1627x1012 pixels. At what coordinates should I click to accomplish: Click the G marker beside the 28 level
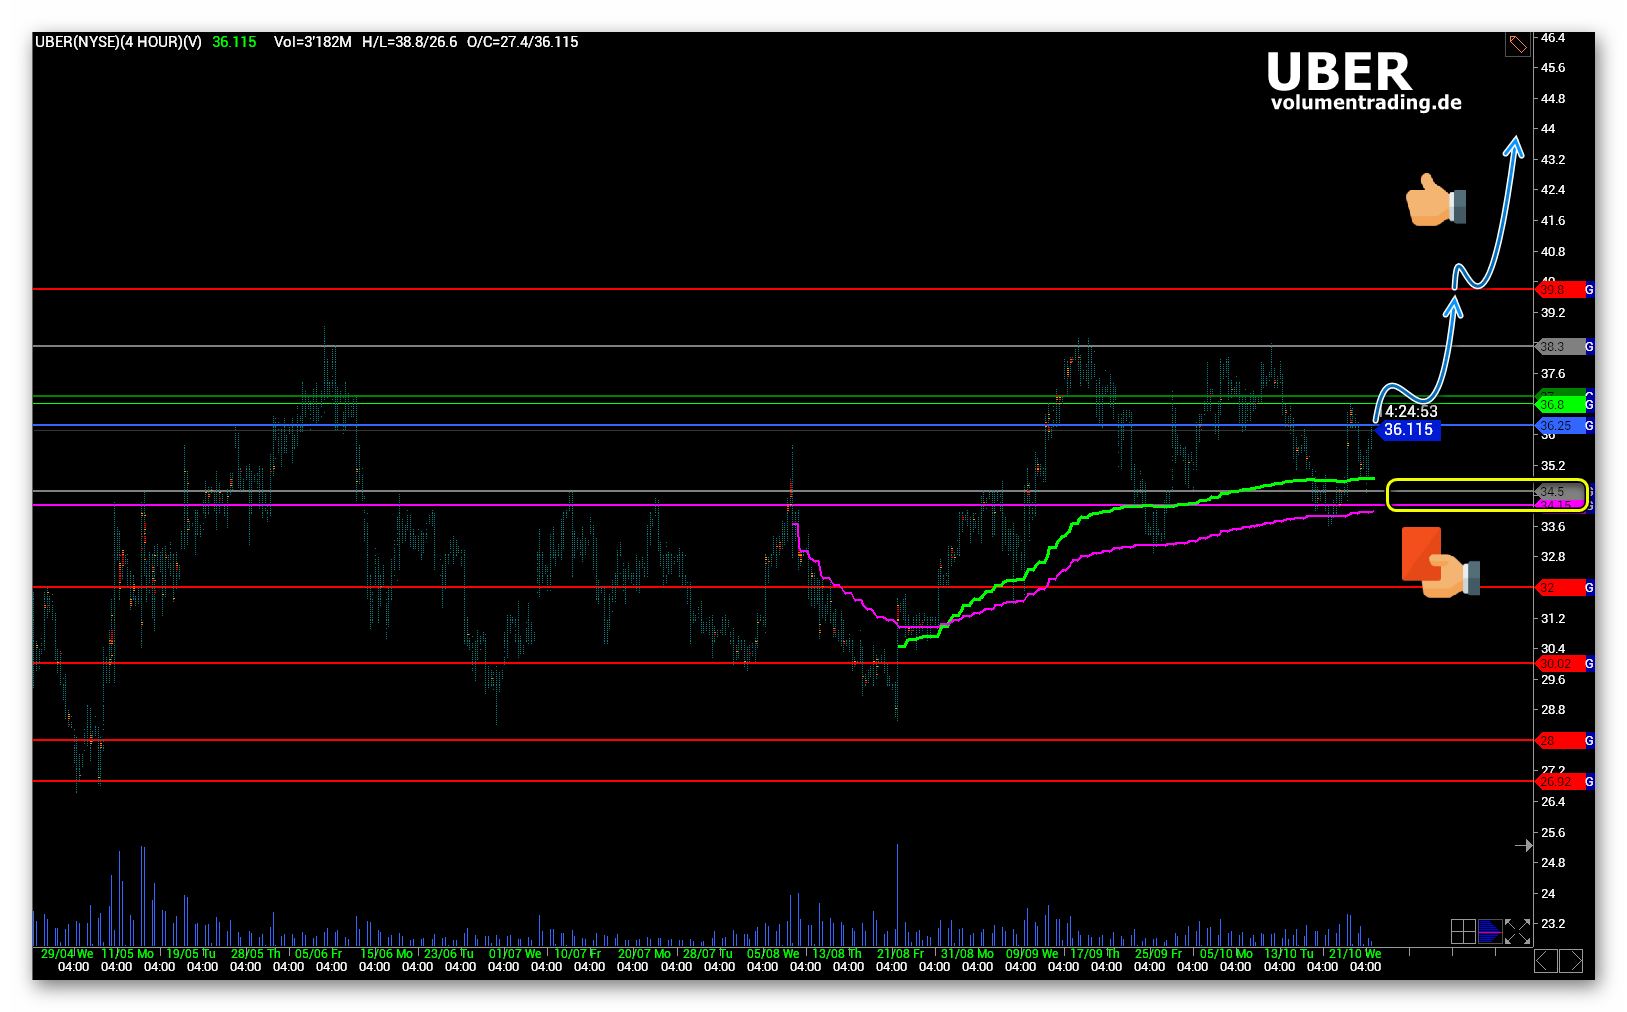(1589, 741)
